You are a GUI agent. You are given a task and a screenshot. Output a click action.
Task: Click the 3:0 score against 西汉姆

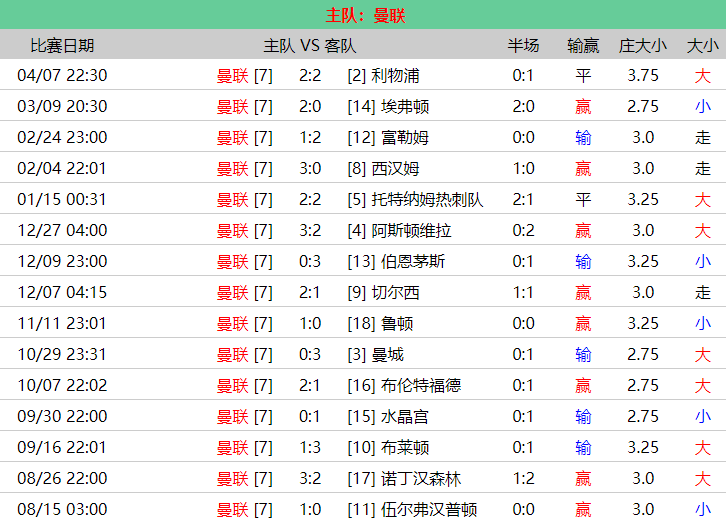[x=310, y=169]
